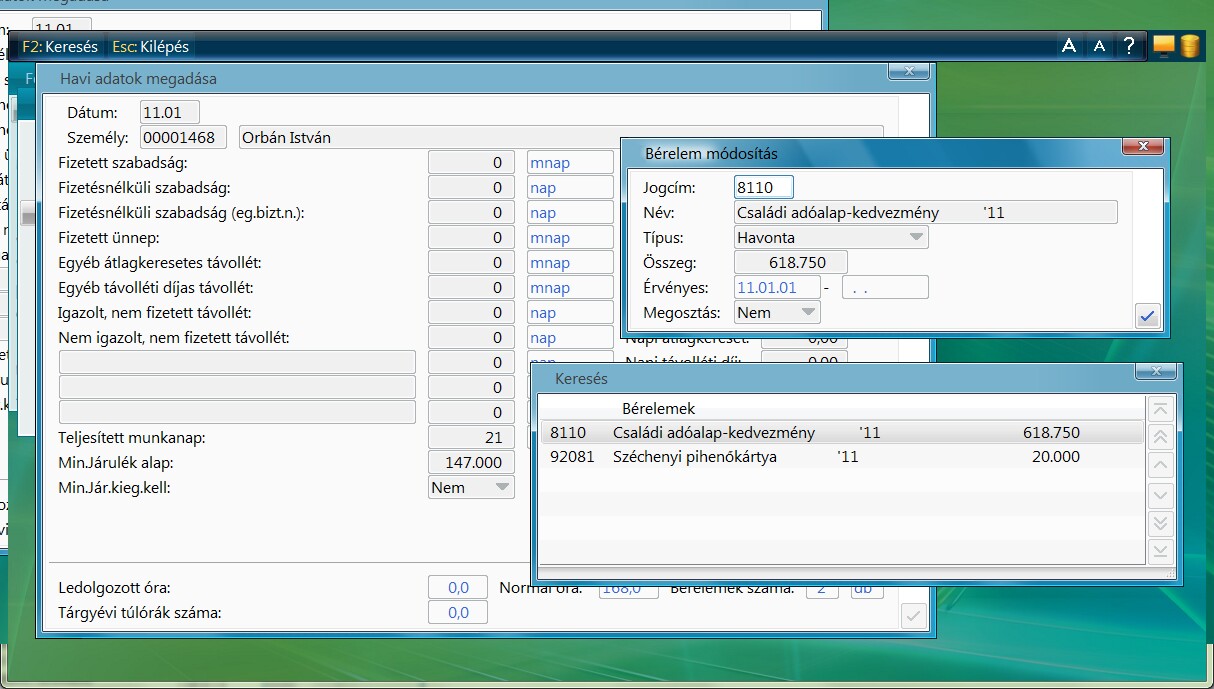Viewport: 1214px width, 689px height.
Task: Confirm Bérelem módosítás with the checkmark
Action: pos(1147,317)
